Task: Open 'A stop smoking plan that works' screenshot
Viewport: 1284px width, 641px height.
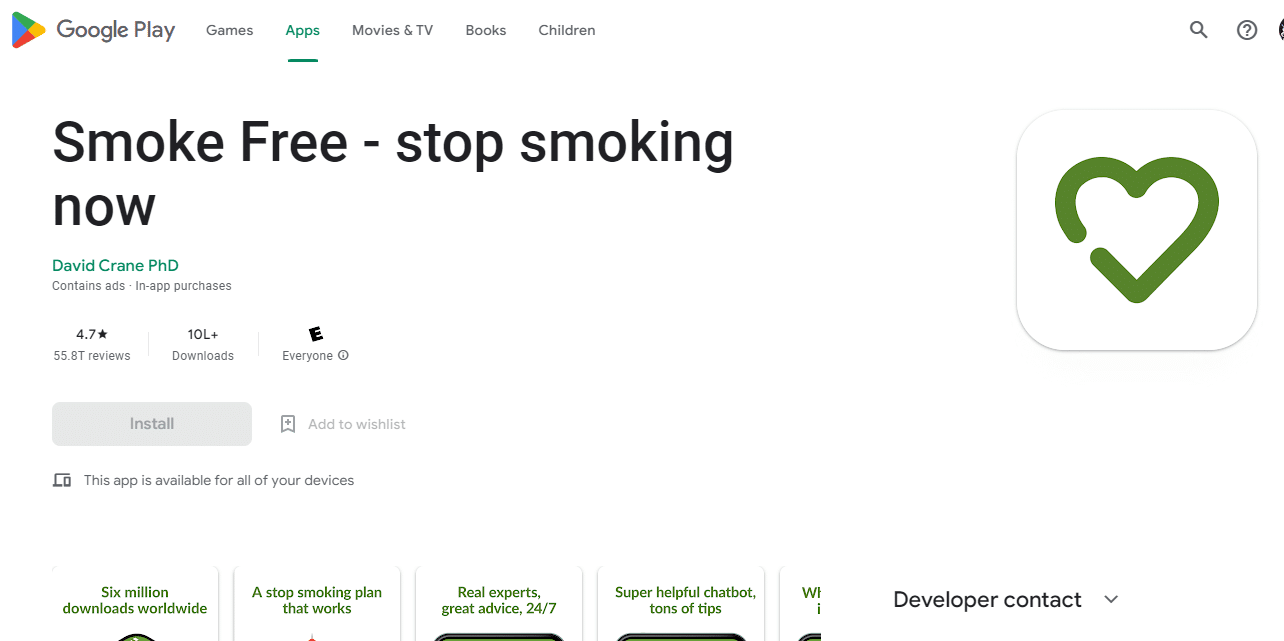Action: click(317, 604)
